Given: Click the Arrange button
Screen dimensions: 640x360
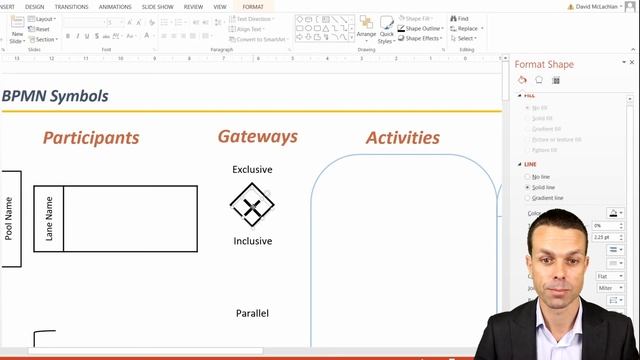Looking at the screenshot, I should [366, 29].
